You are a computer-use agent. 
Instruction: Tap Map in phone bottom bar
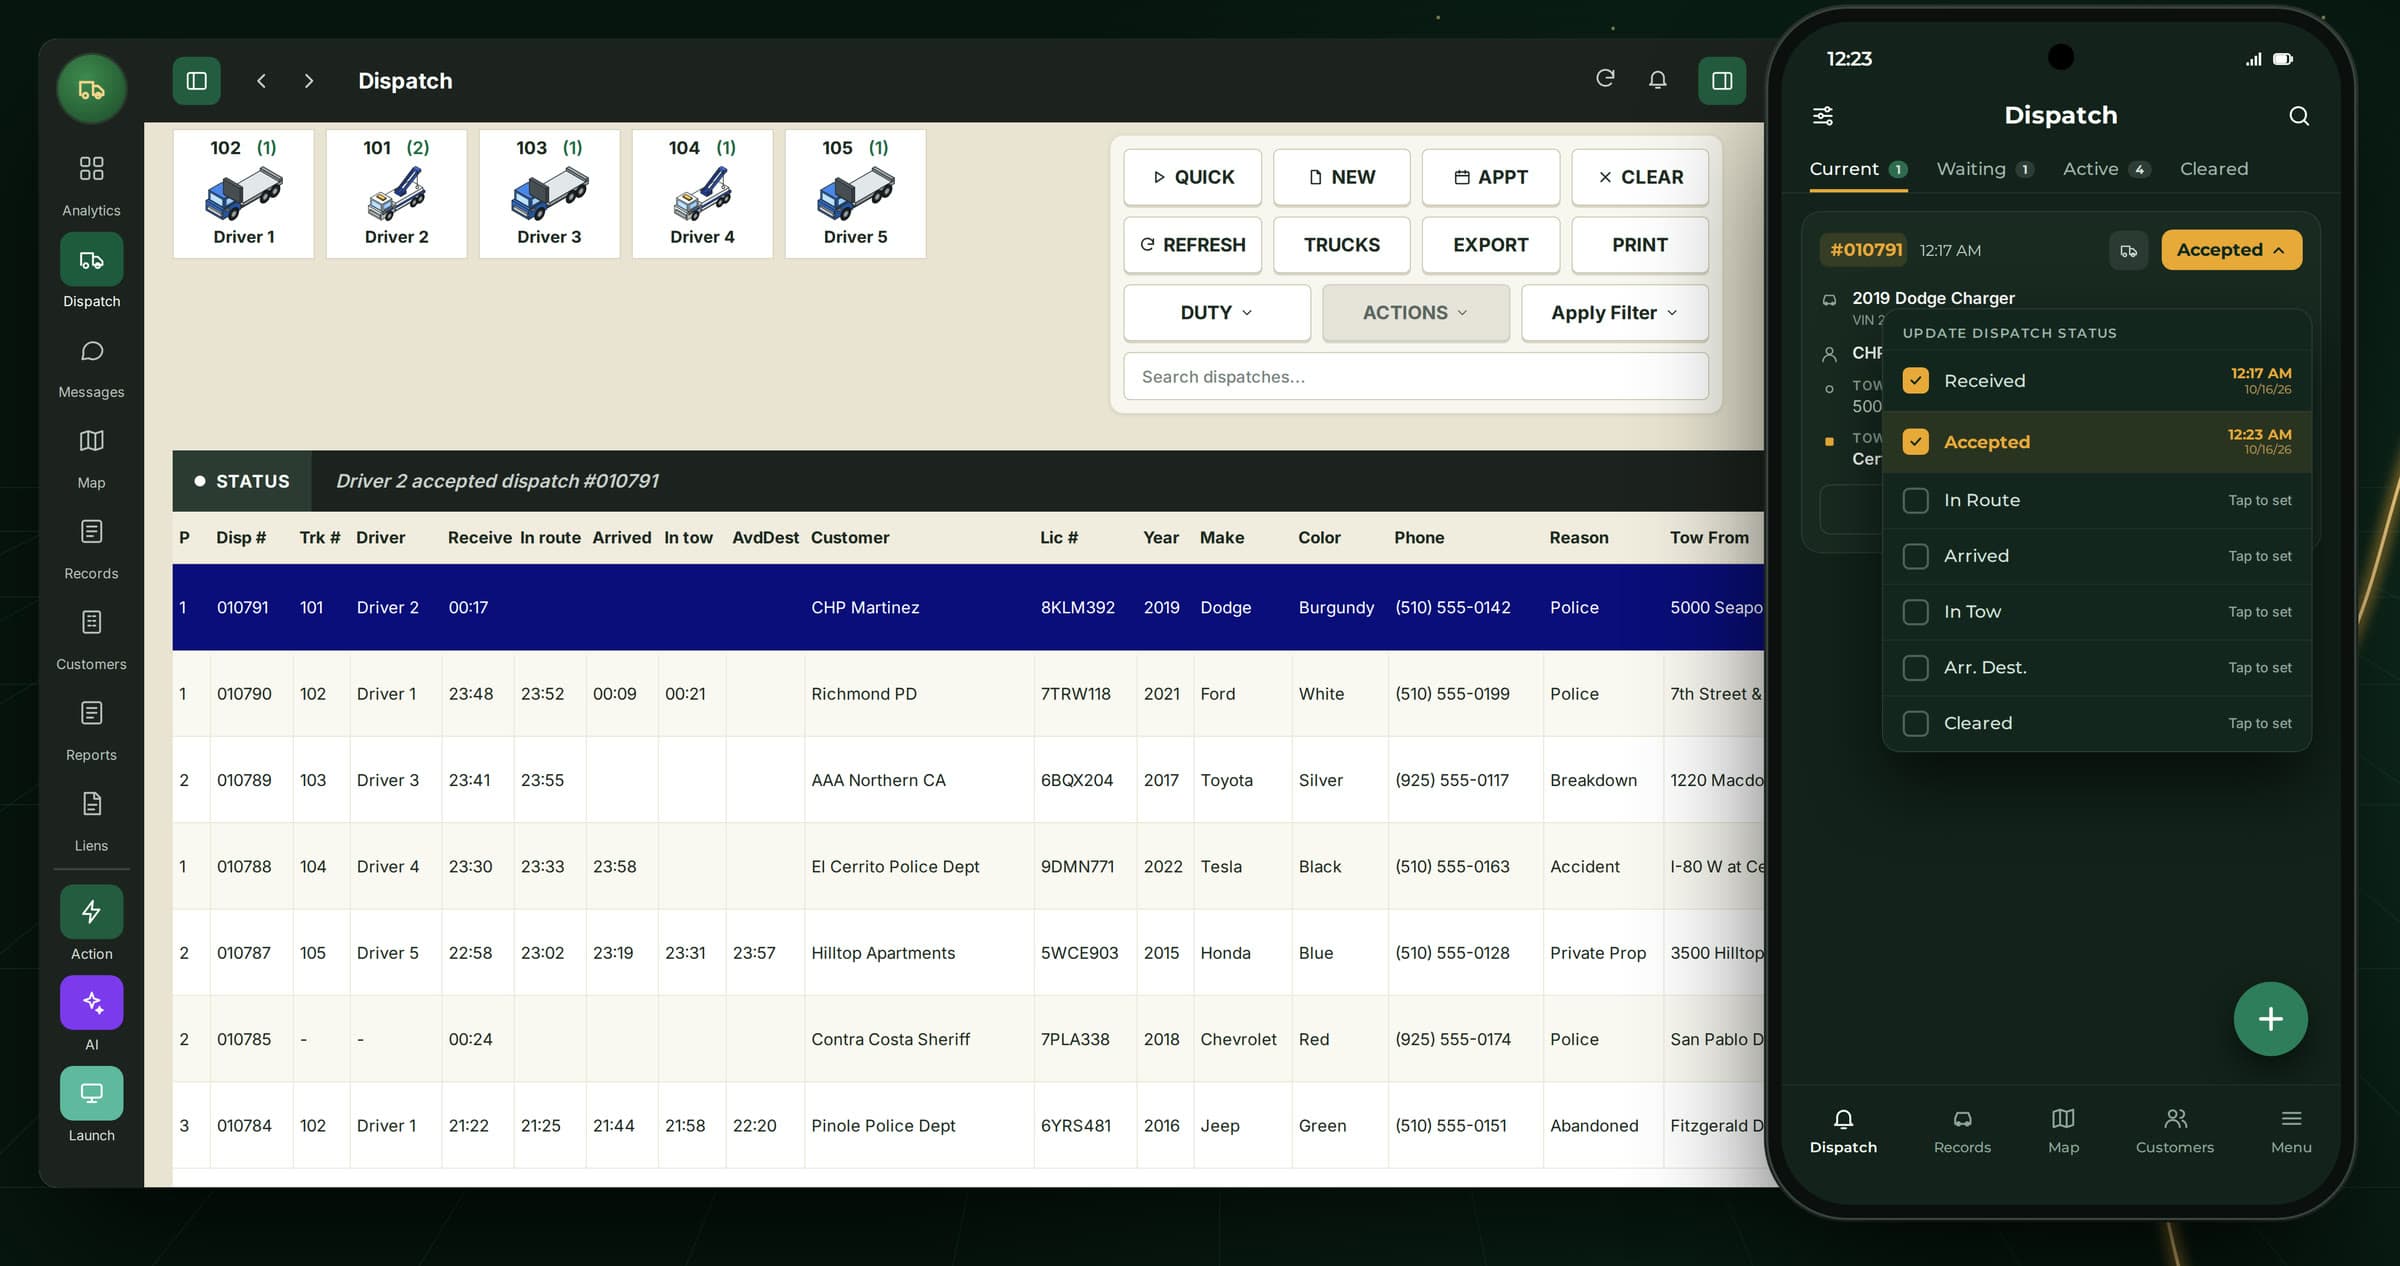pyautogui.click(x=2063, y=1131)
